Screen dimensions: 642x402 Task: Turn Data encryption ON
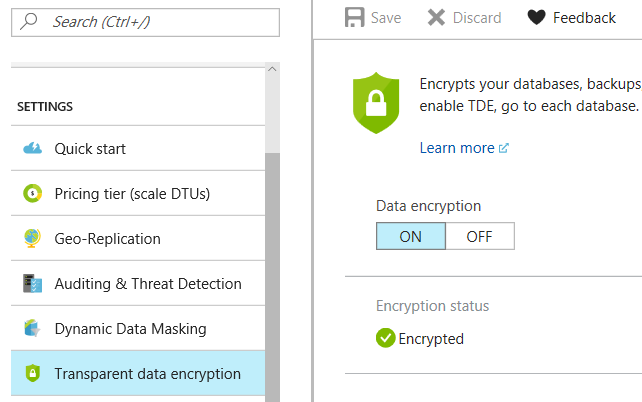pyautogui.click(x=410, y=237)
